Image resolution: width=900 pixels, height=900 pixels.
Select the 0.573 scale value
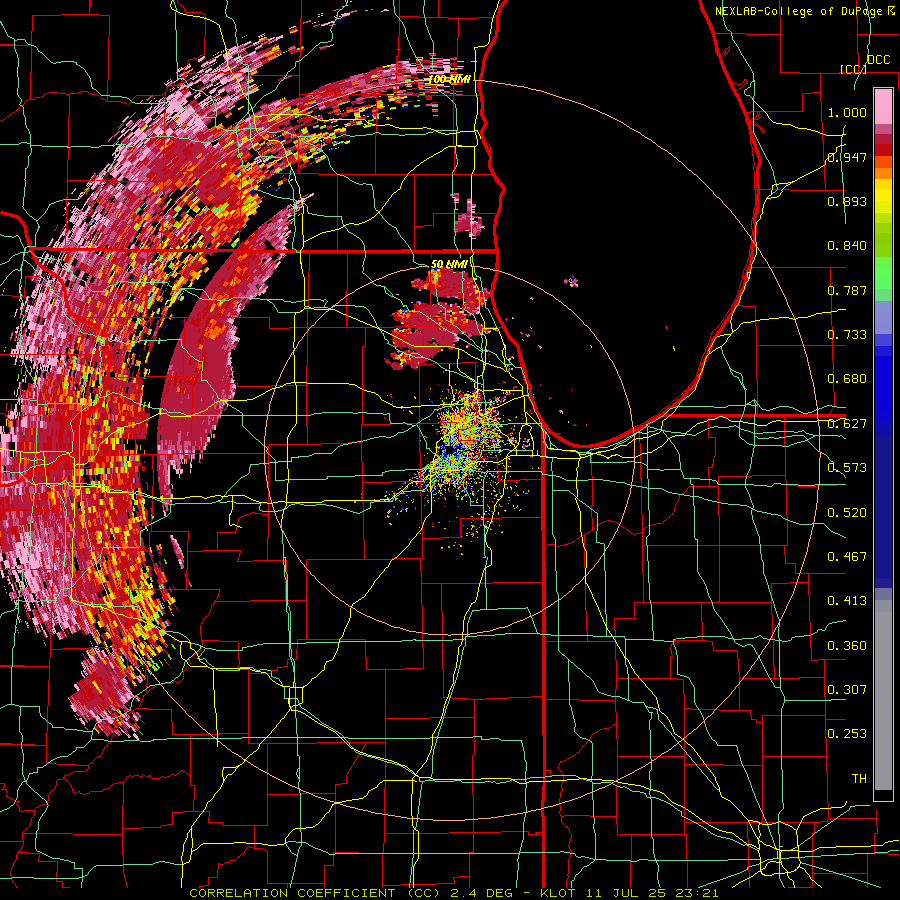847,468
